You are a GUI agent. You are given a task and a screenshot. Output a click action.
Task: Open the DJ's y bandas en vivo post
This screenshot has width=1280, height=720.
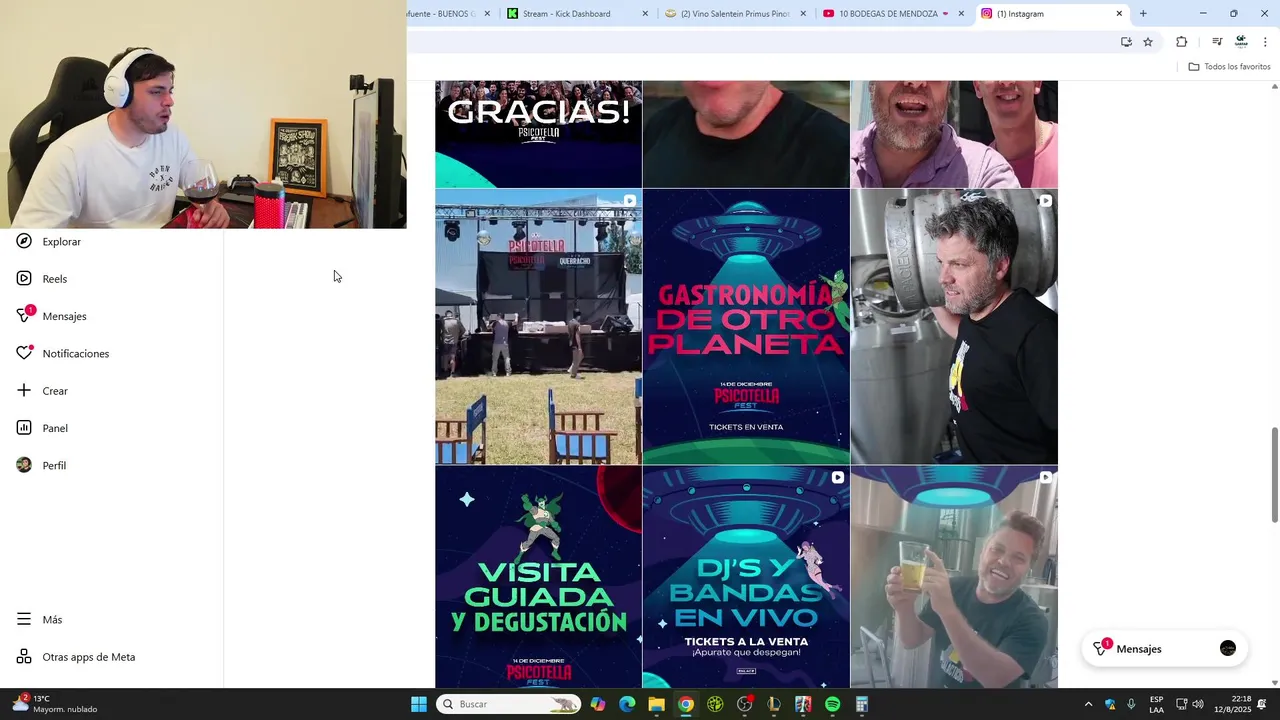(x=746, y=577)
